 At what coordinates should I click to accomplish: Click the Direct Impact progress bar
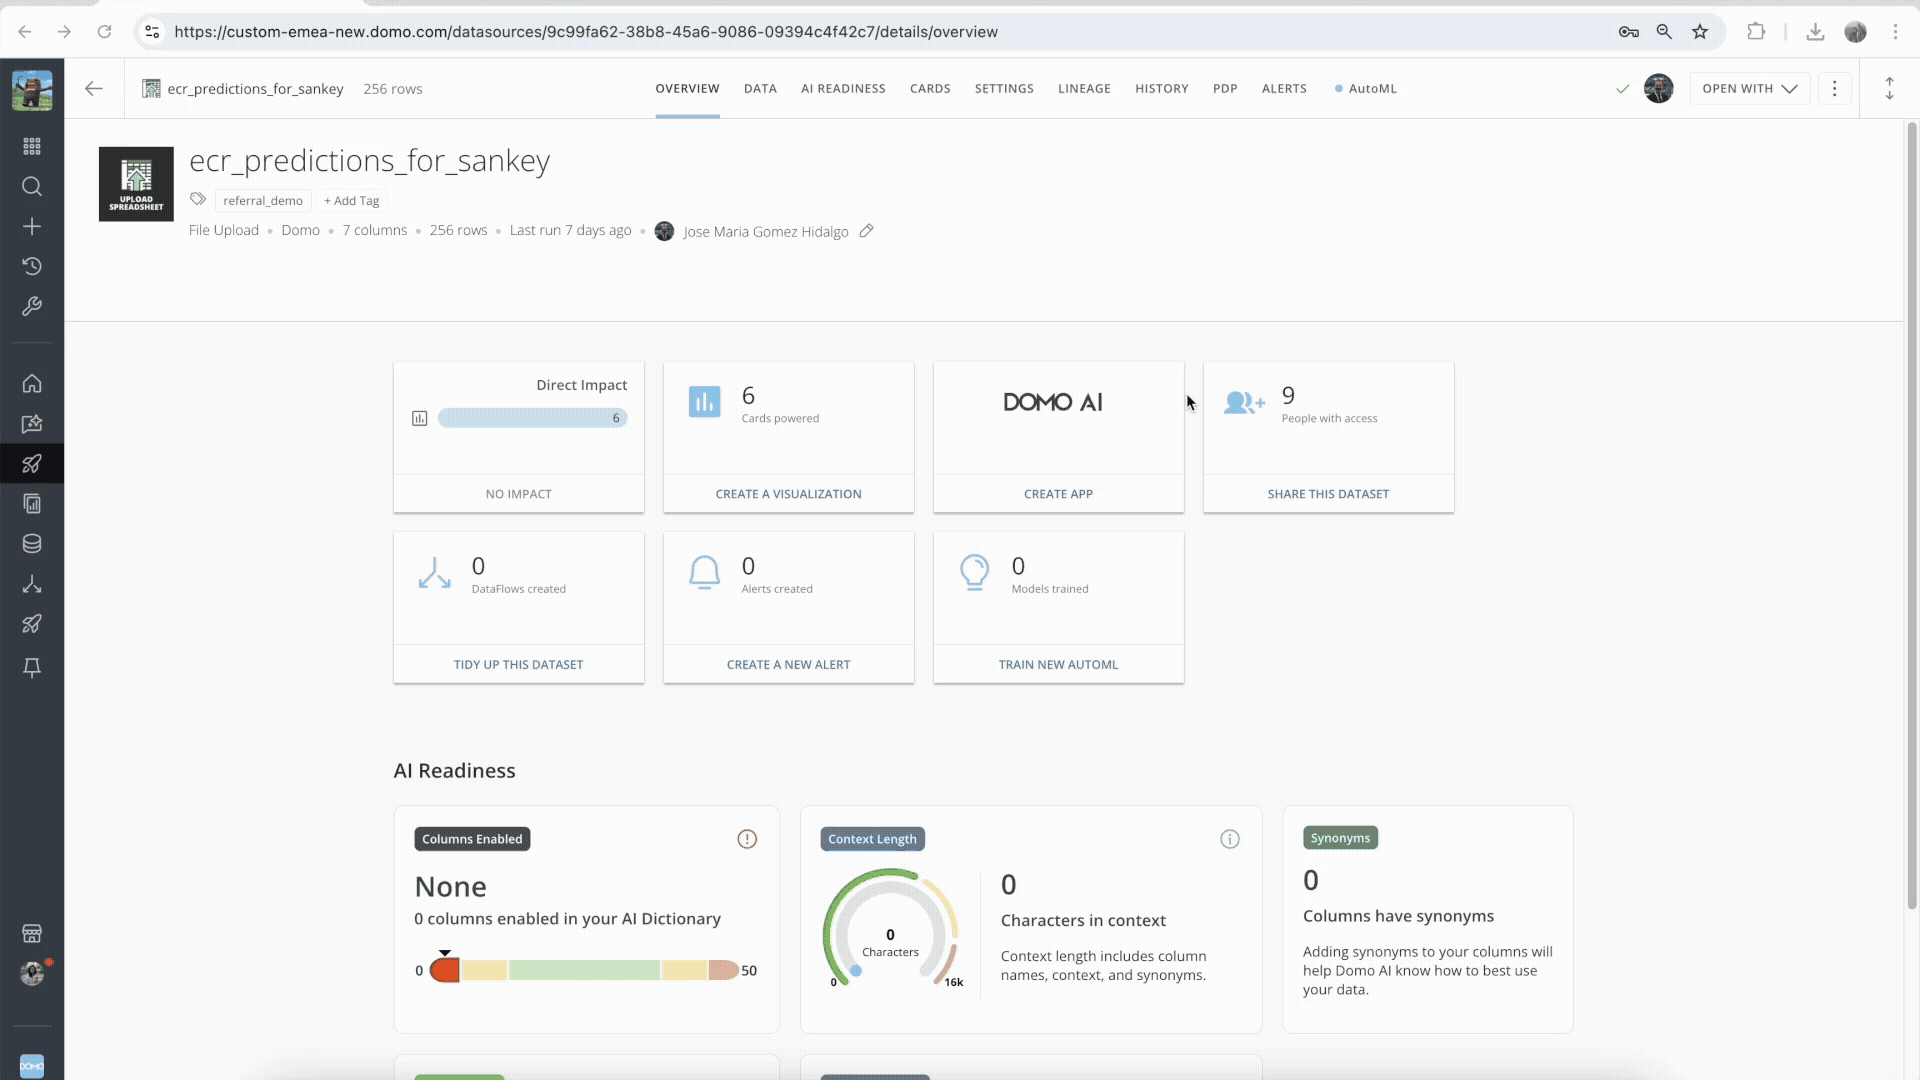coord(532,418)
